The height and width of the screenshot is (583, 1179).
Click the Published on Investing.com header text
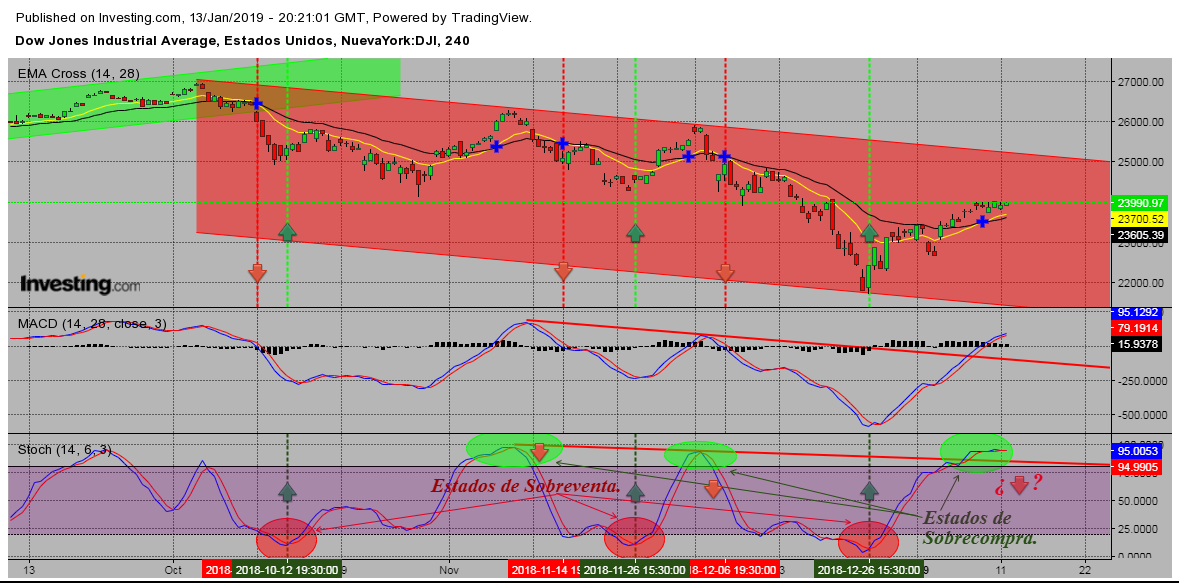tap(273, 17)
